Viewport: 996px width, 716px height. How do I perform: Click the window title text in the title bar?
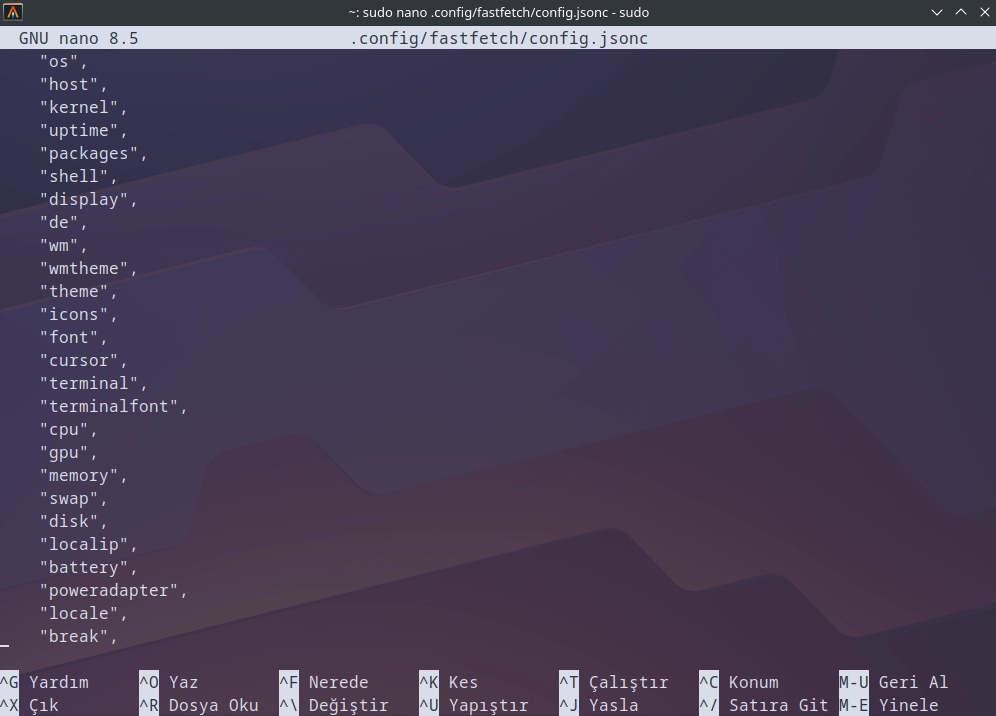(x=499, y=12)
